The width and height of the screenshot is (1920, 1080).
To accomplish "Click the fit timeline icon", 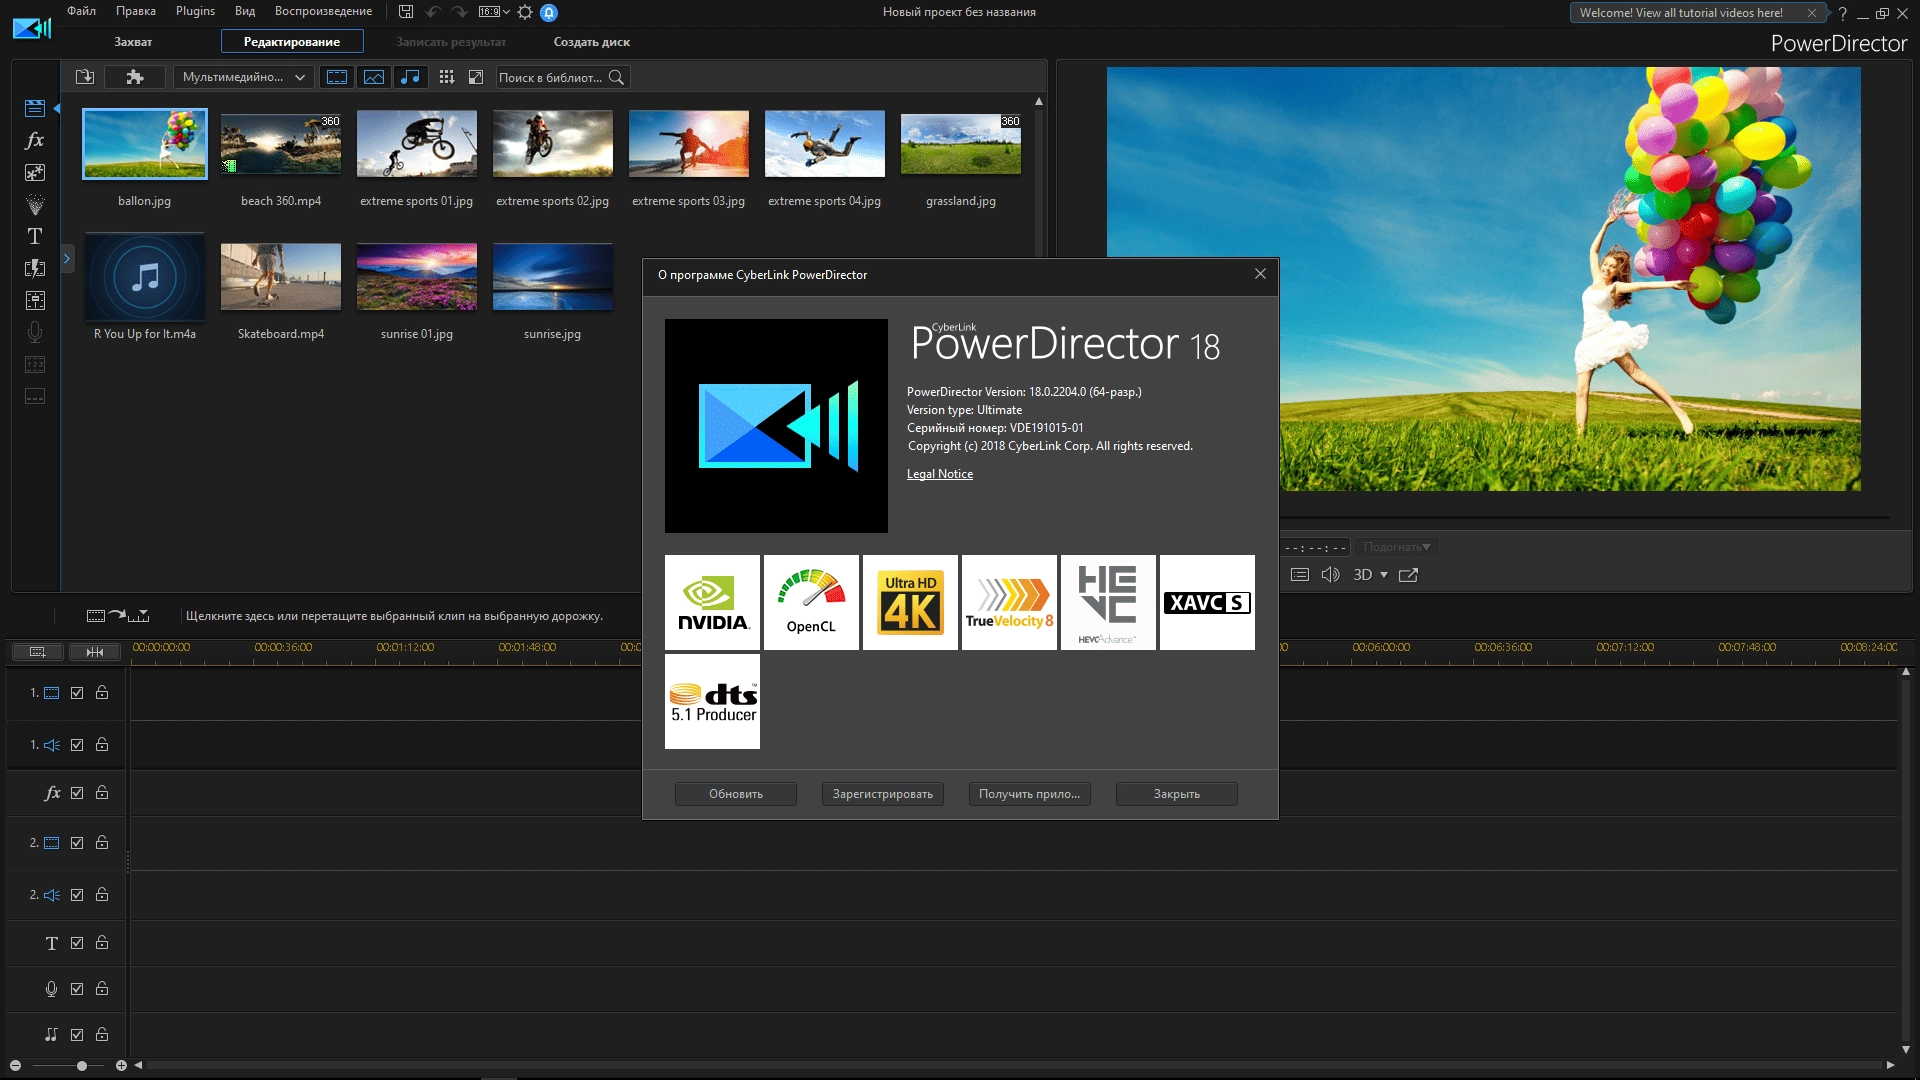I will tap(95, 652).
